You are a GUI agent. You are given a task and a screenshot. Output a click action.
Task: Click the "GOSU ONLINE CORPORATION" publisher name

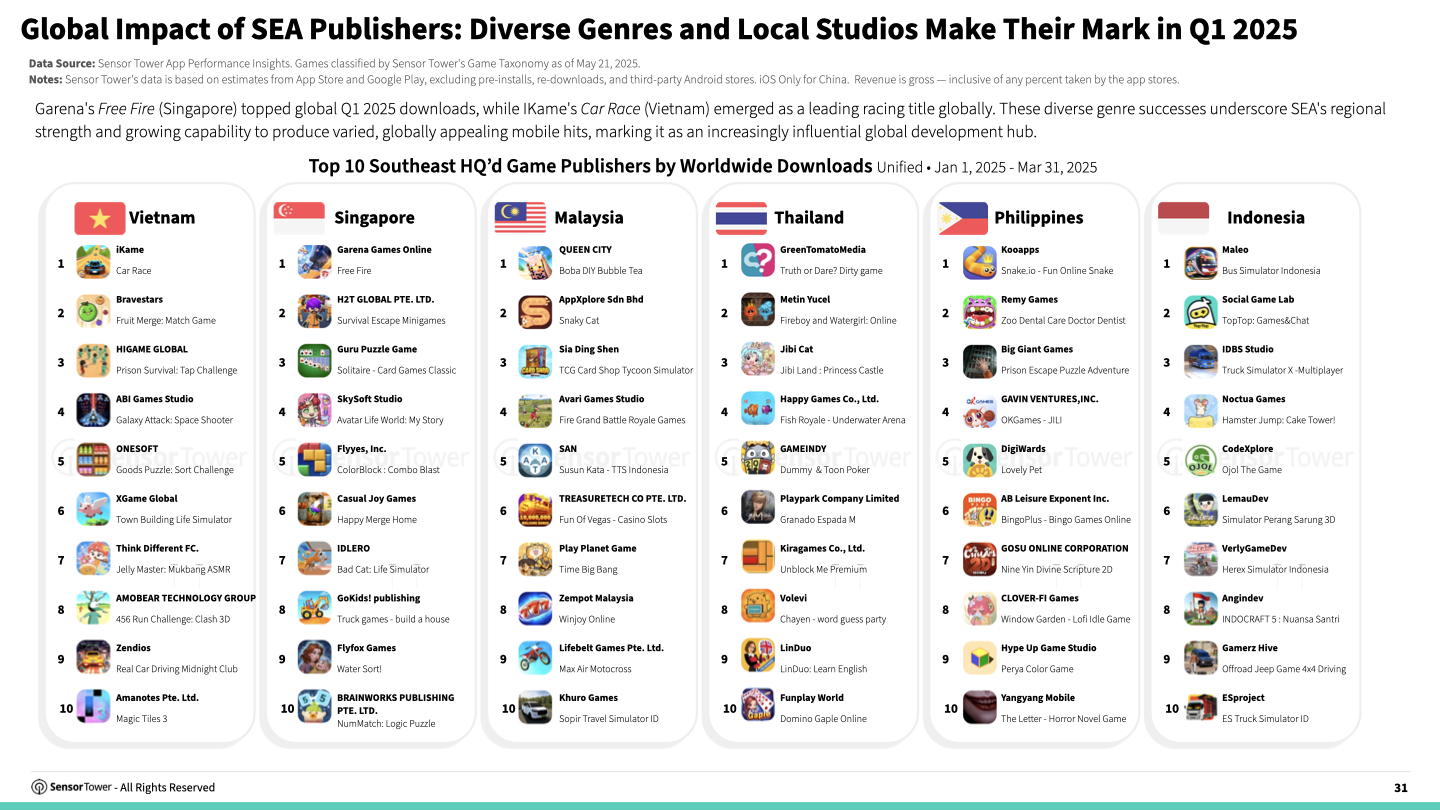coord(1065,548)
